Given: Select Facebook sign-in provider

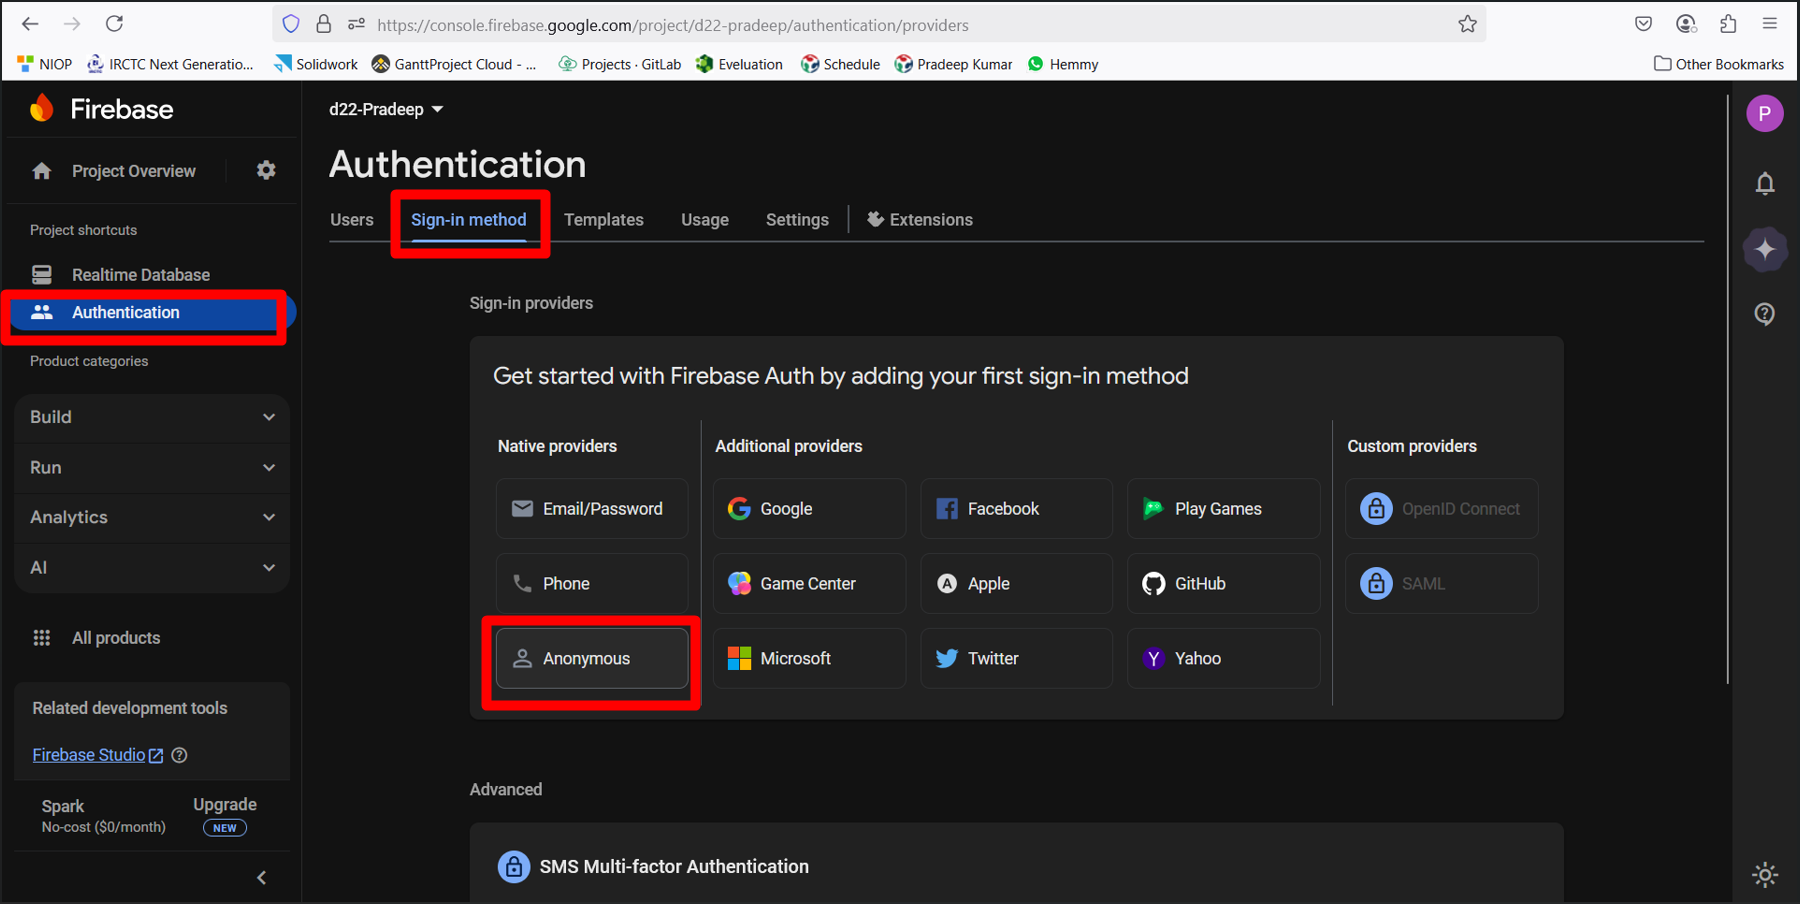Looking at the screenshot, I should 1016,508.
